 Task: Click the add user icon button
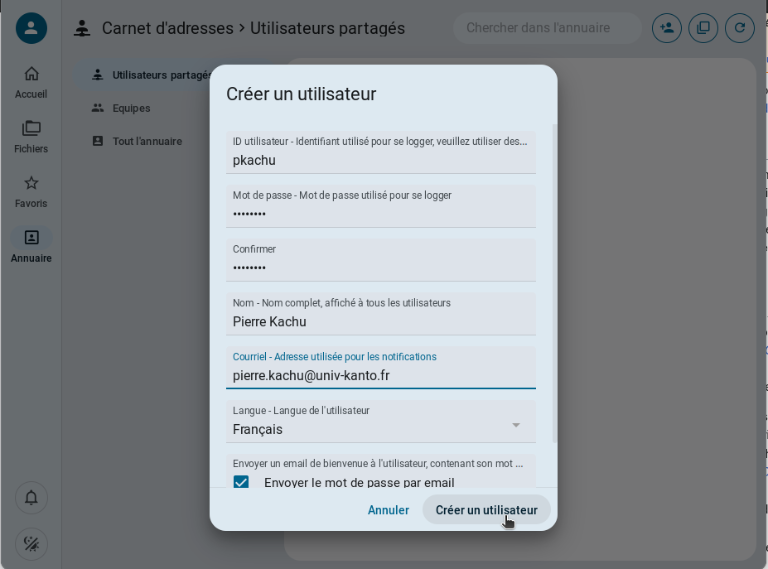click(667, 28)
